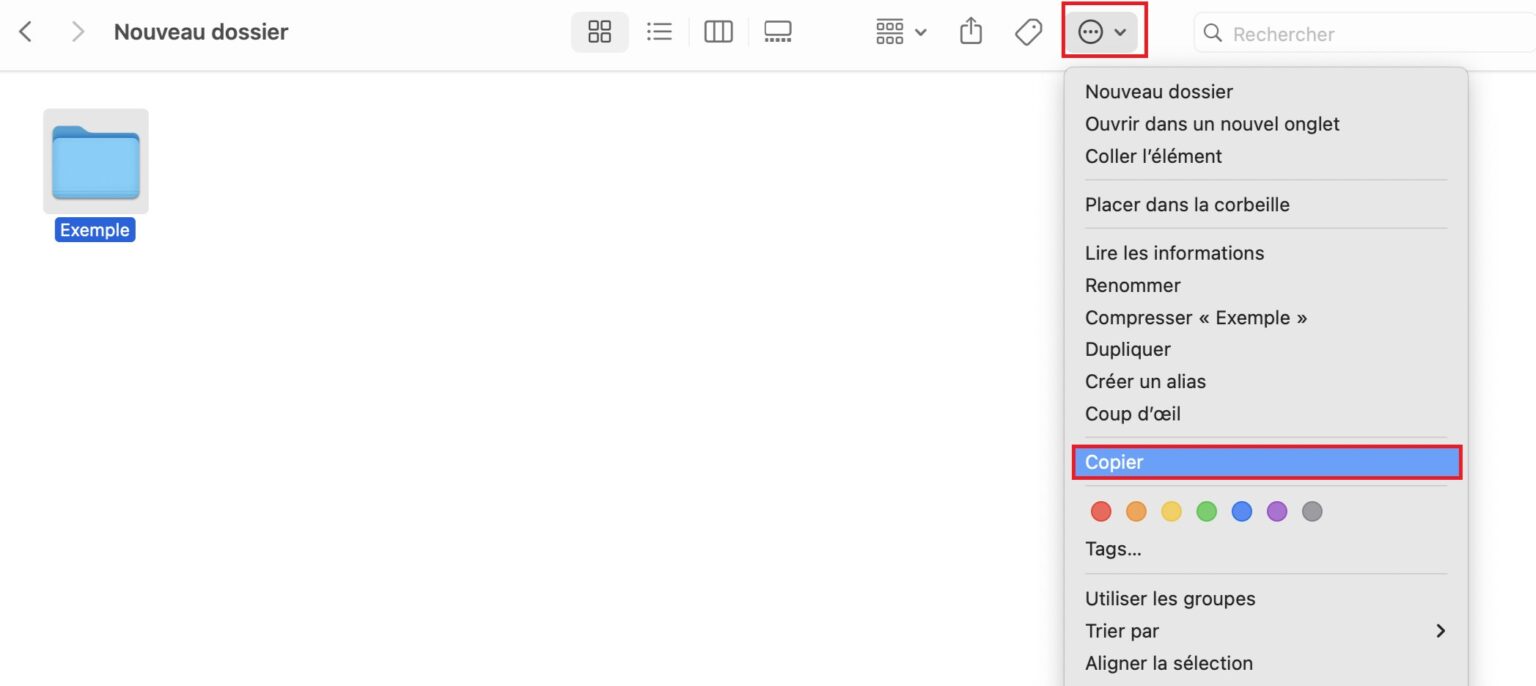1536x686 pixels.
Task: Open 'Tags…' from the menu
Action: [x=1113, y=548]
